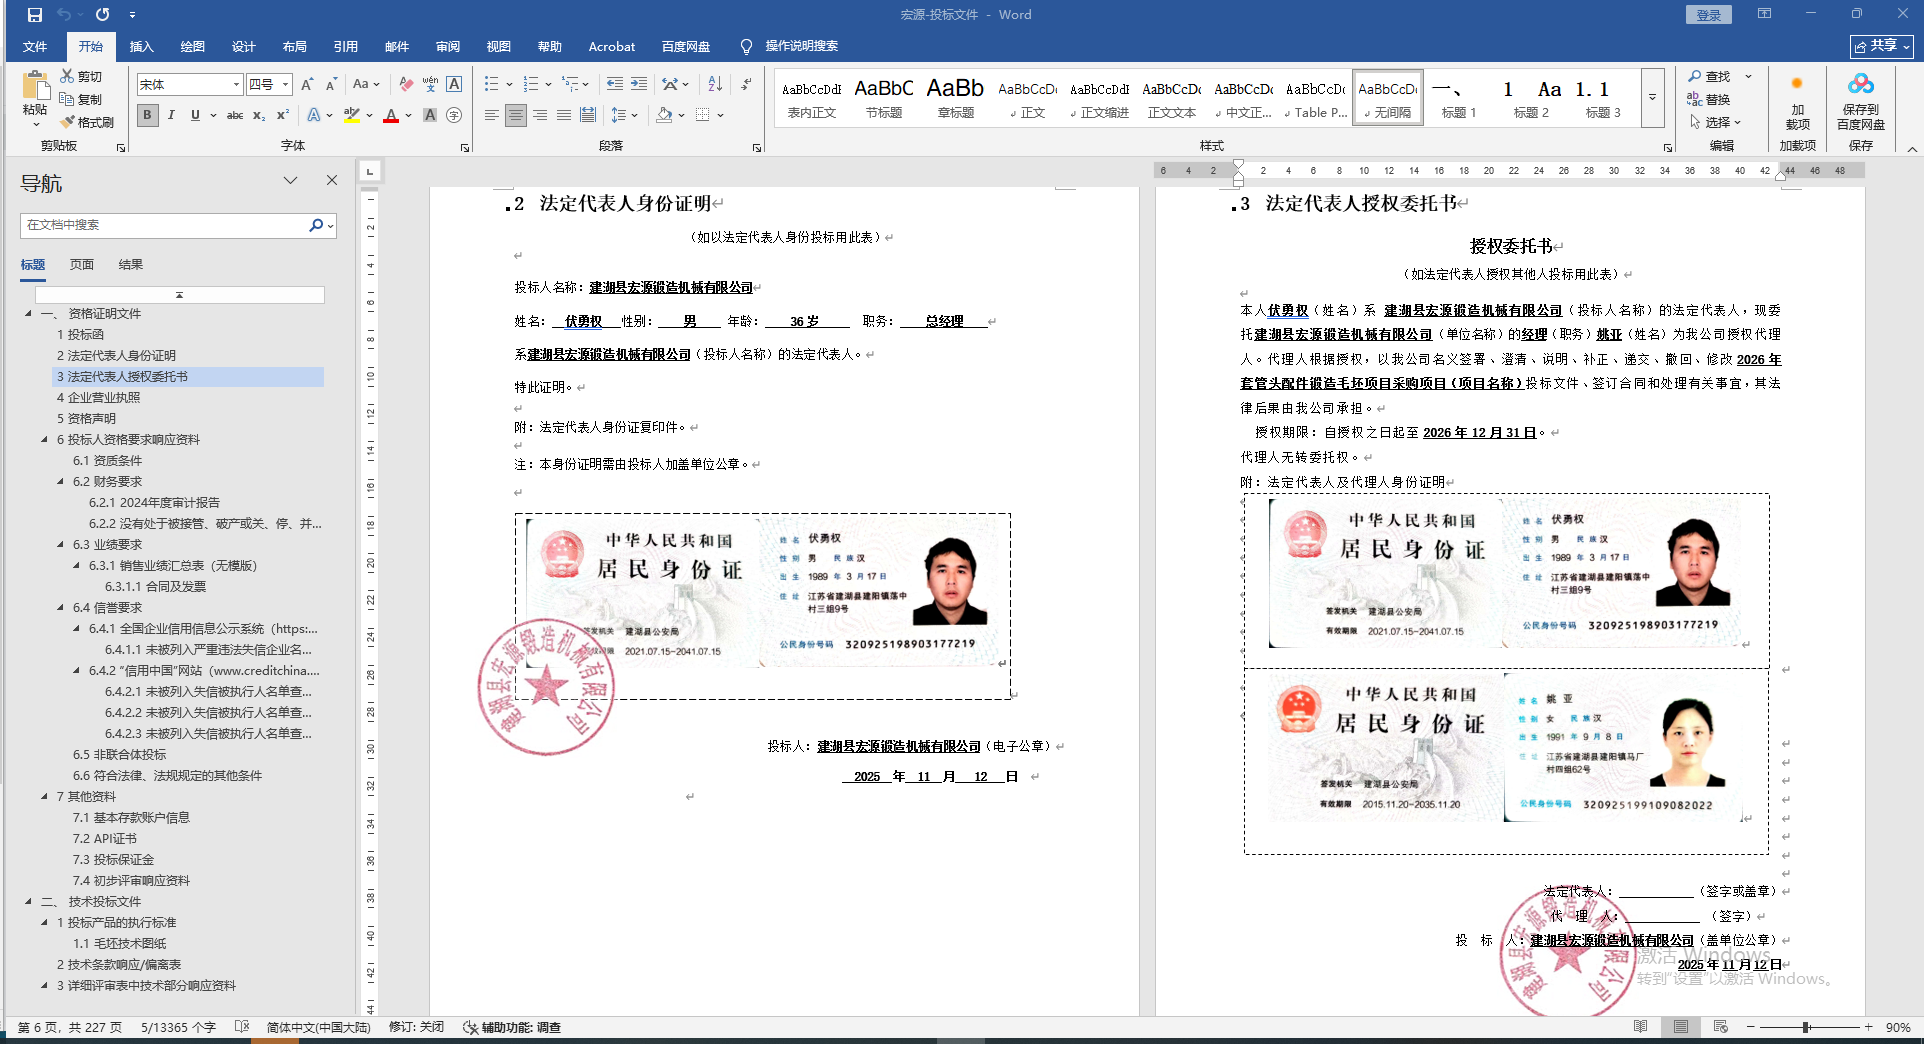
Task: Click the red font color button
Action: click(391, 115)
